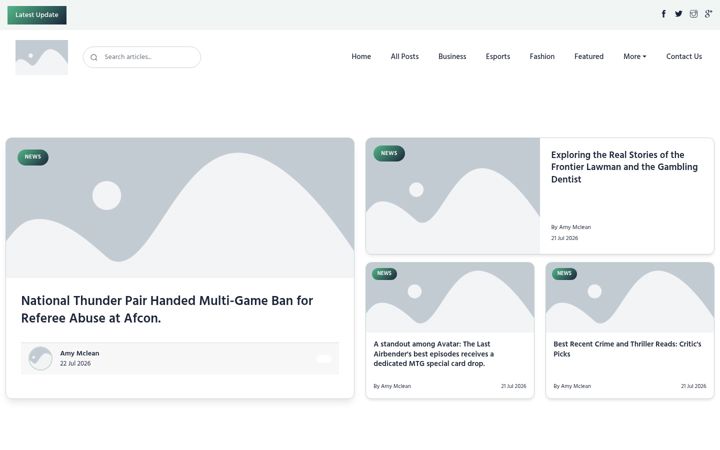720x450 pixels.
Task: Open the Esports category
Action: (x=498, y=56)
